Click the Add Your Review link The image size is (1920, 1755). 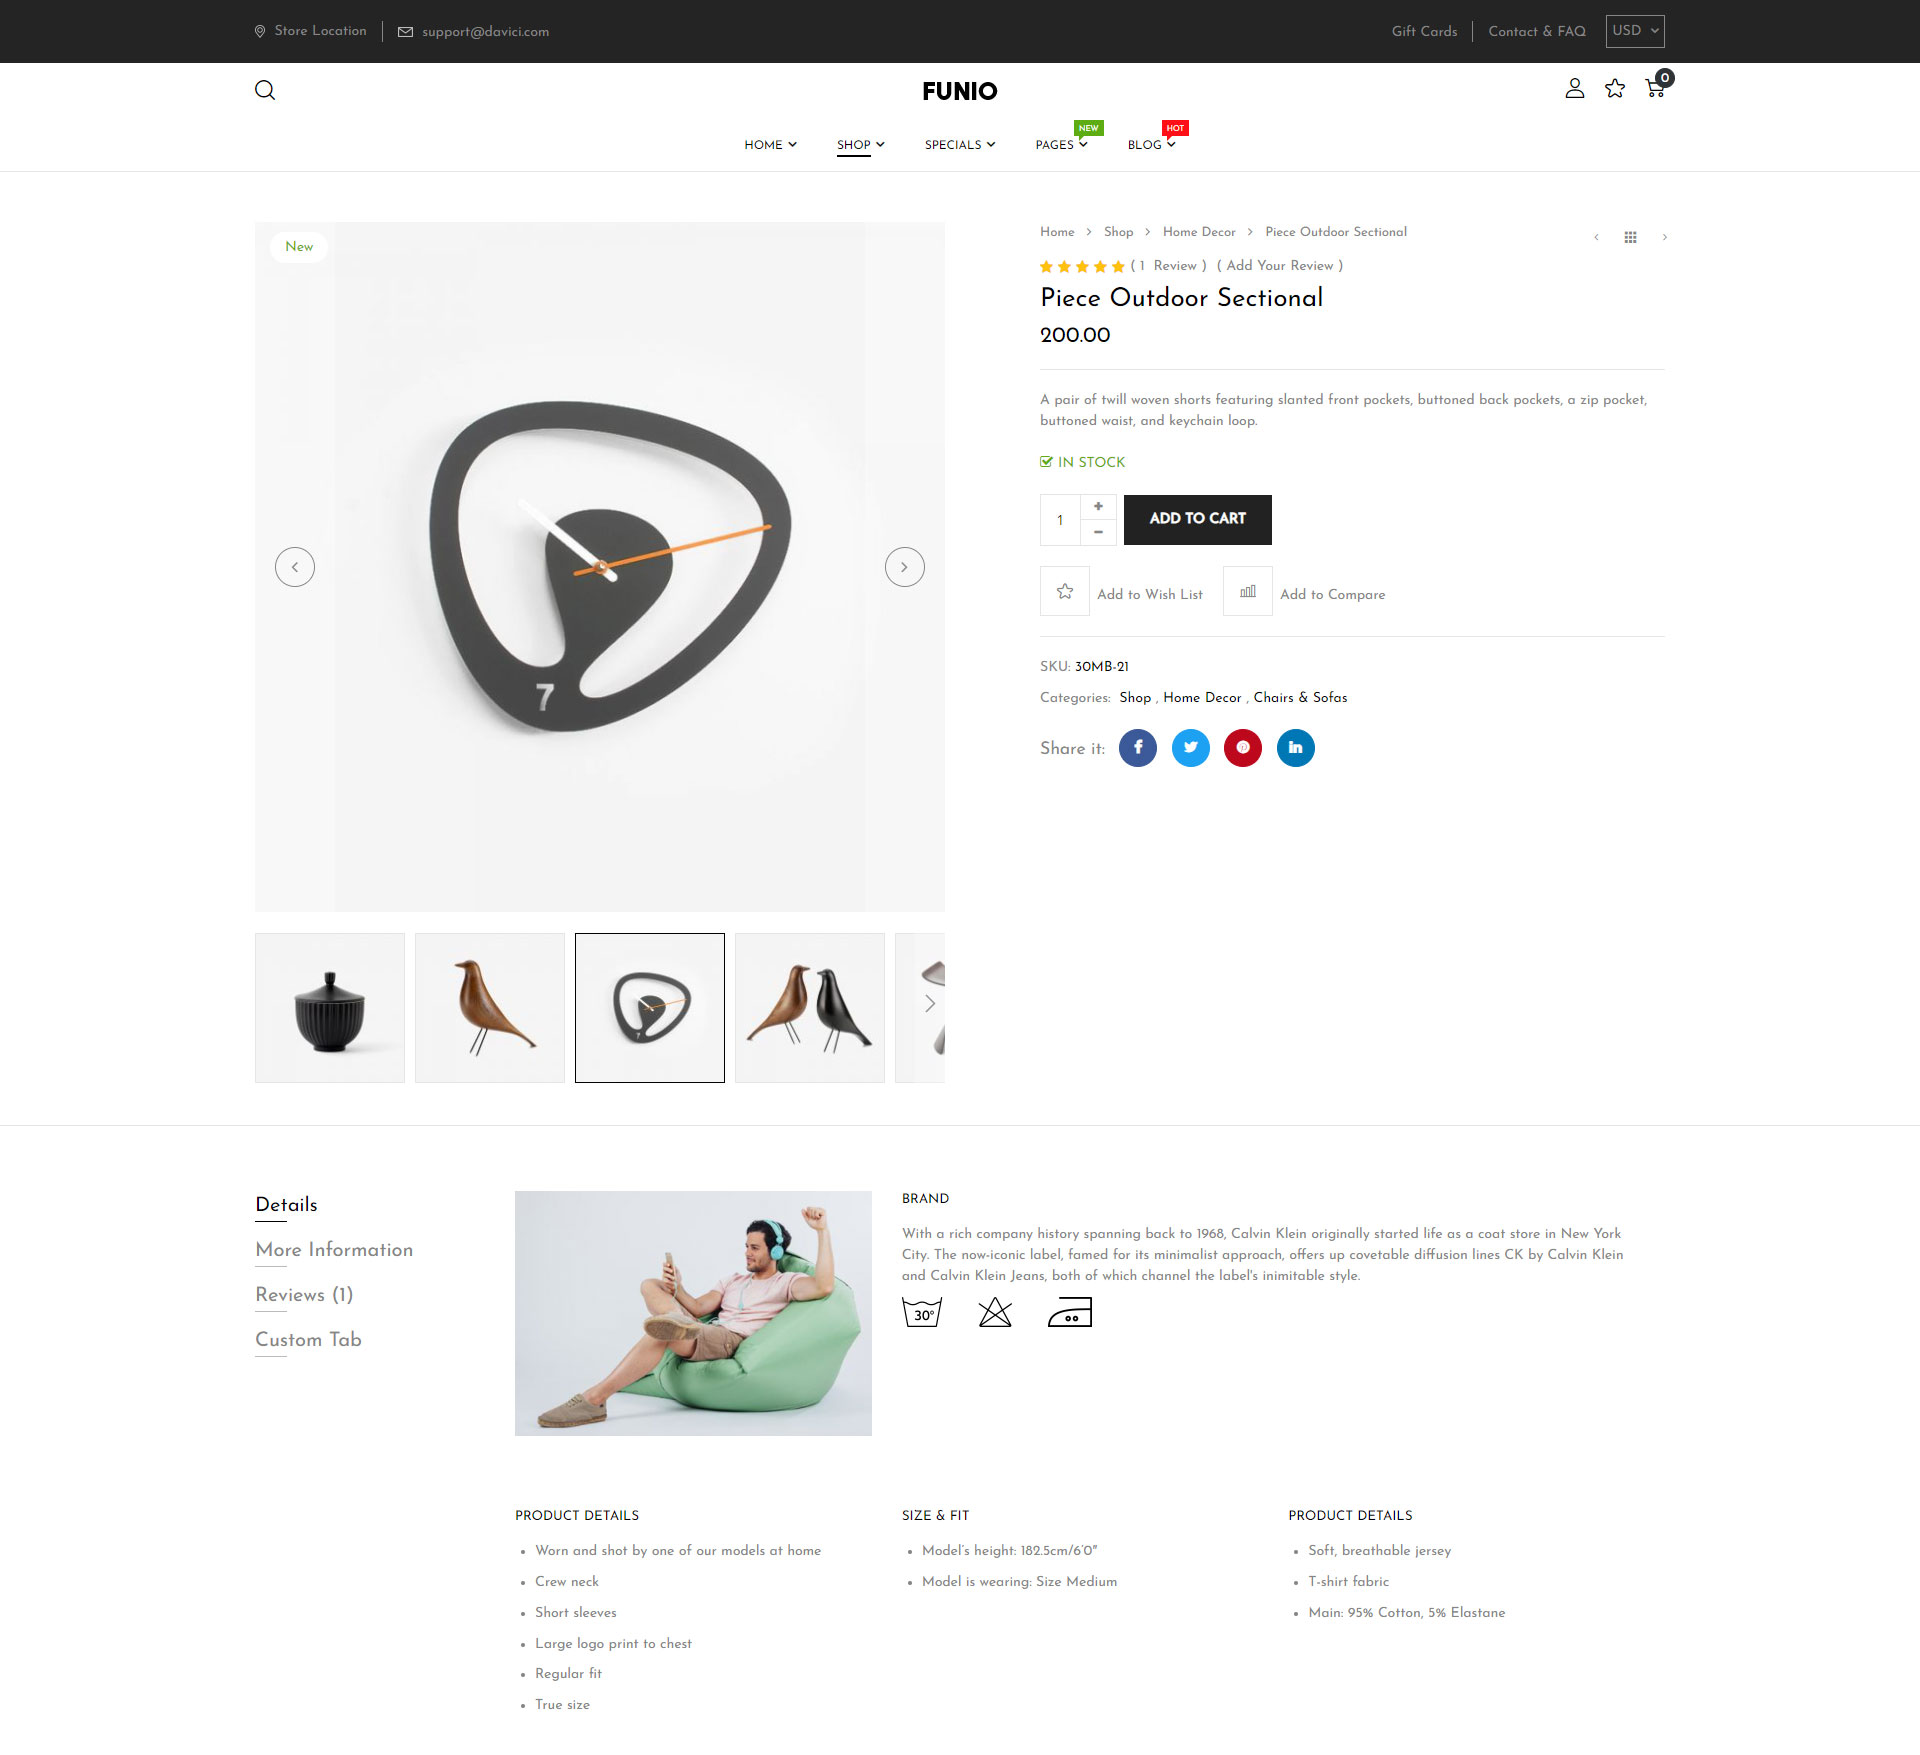(x=1280, y=266)
